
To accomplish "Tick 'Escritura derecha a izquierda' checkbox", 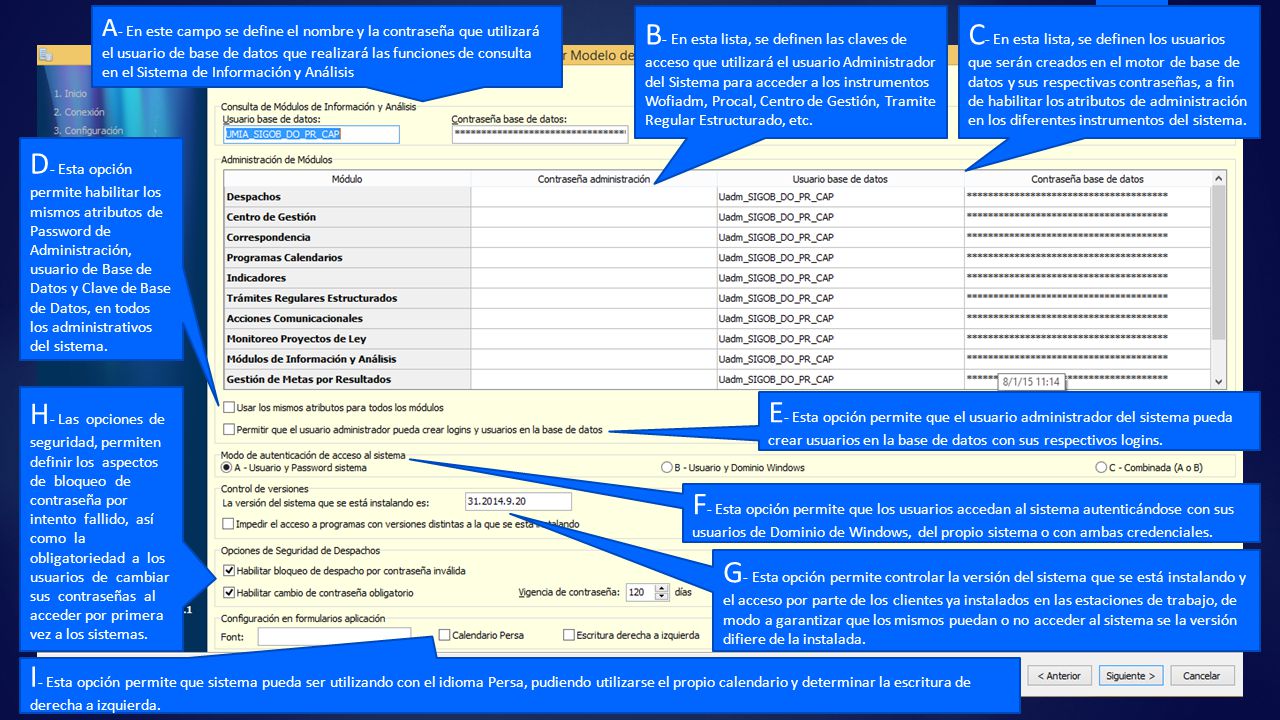I will [569, 635].
